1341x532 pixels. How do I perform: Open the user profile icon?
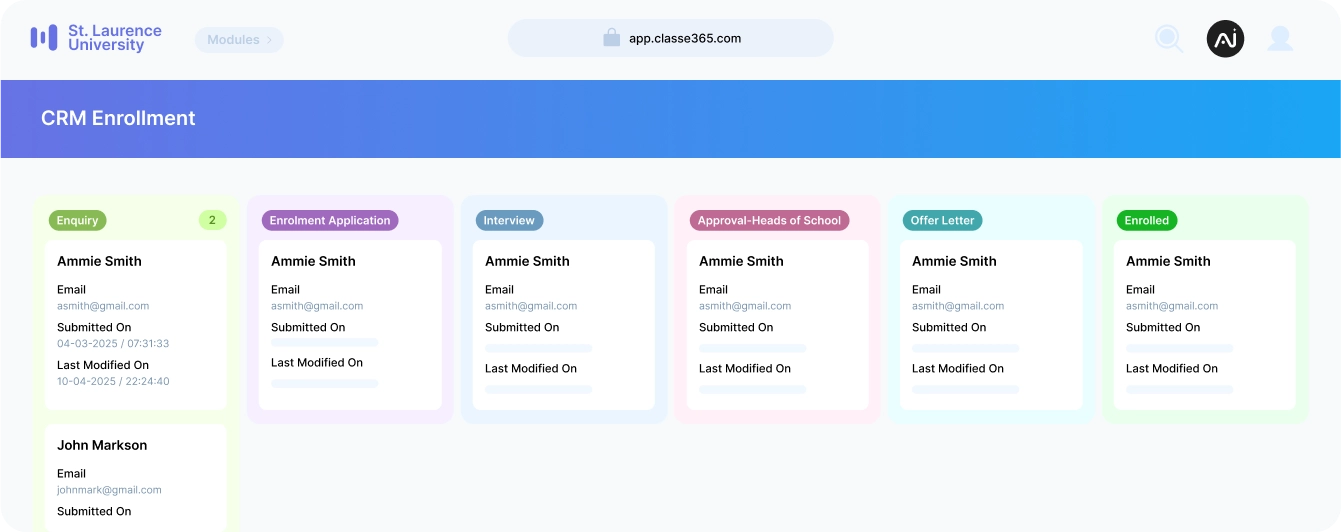tap(1280, 39)
